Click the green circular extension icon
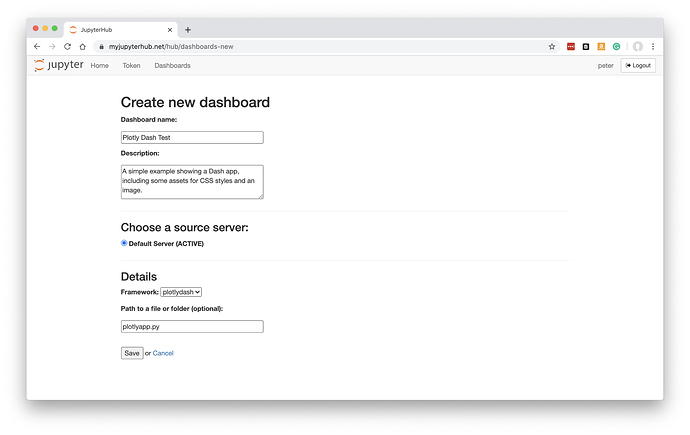690x435 pixels. pyautogui.click(x=617, y=47)
